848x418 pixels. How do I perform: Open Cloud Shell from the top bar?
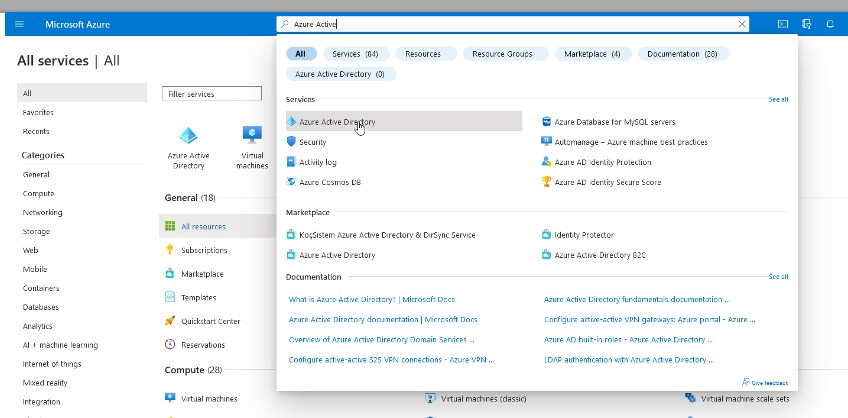click(783, 24)
